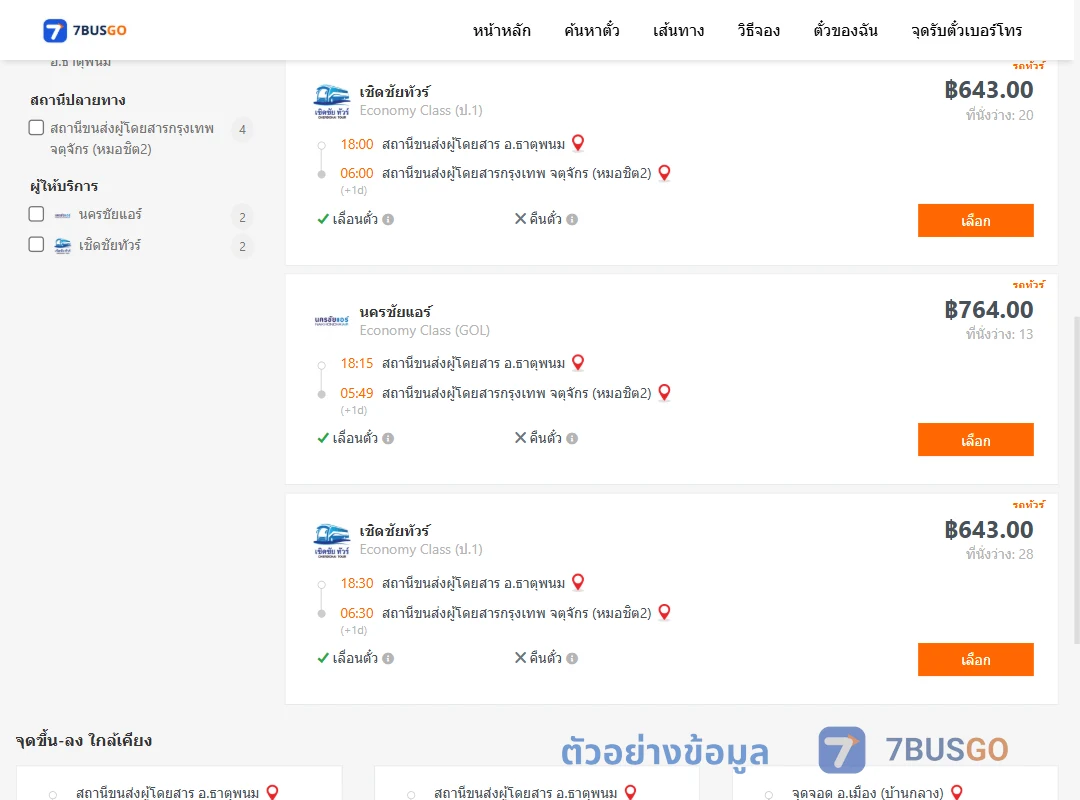Open map pin for 05:49 arrival station
This screenshot has width=1080, height=800.
[664, 393]
